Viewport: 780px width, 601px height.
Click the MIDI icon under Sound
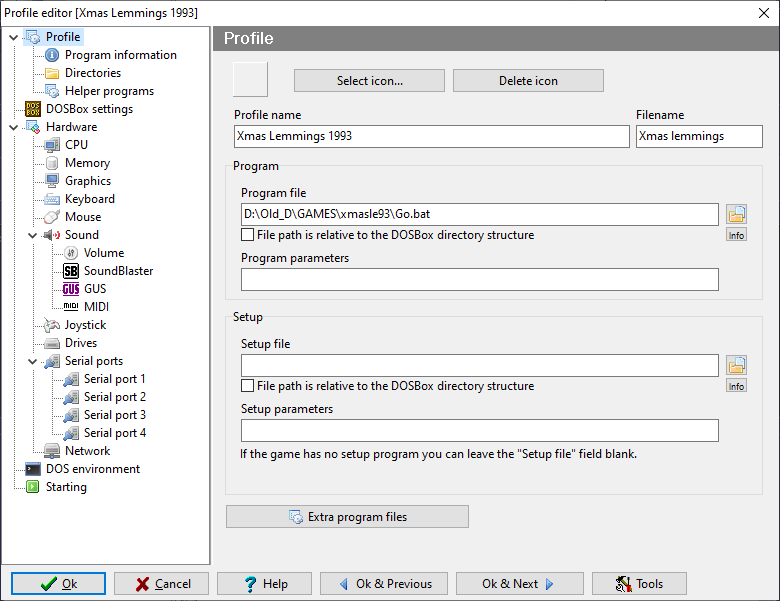coord(71,306)
